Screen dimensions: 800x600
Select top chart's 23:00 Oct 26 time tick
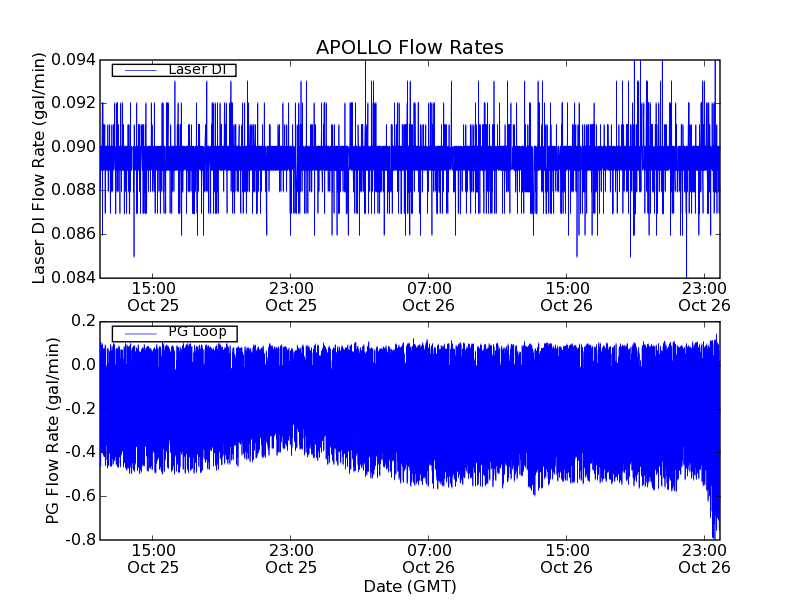(x=704, y=296)
